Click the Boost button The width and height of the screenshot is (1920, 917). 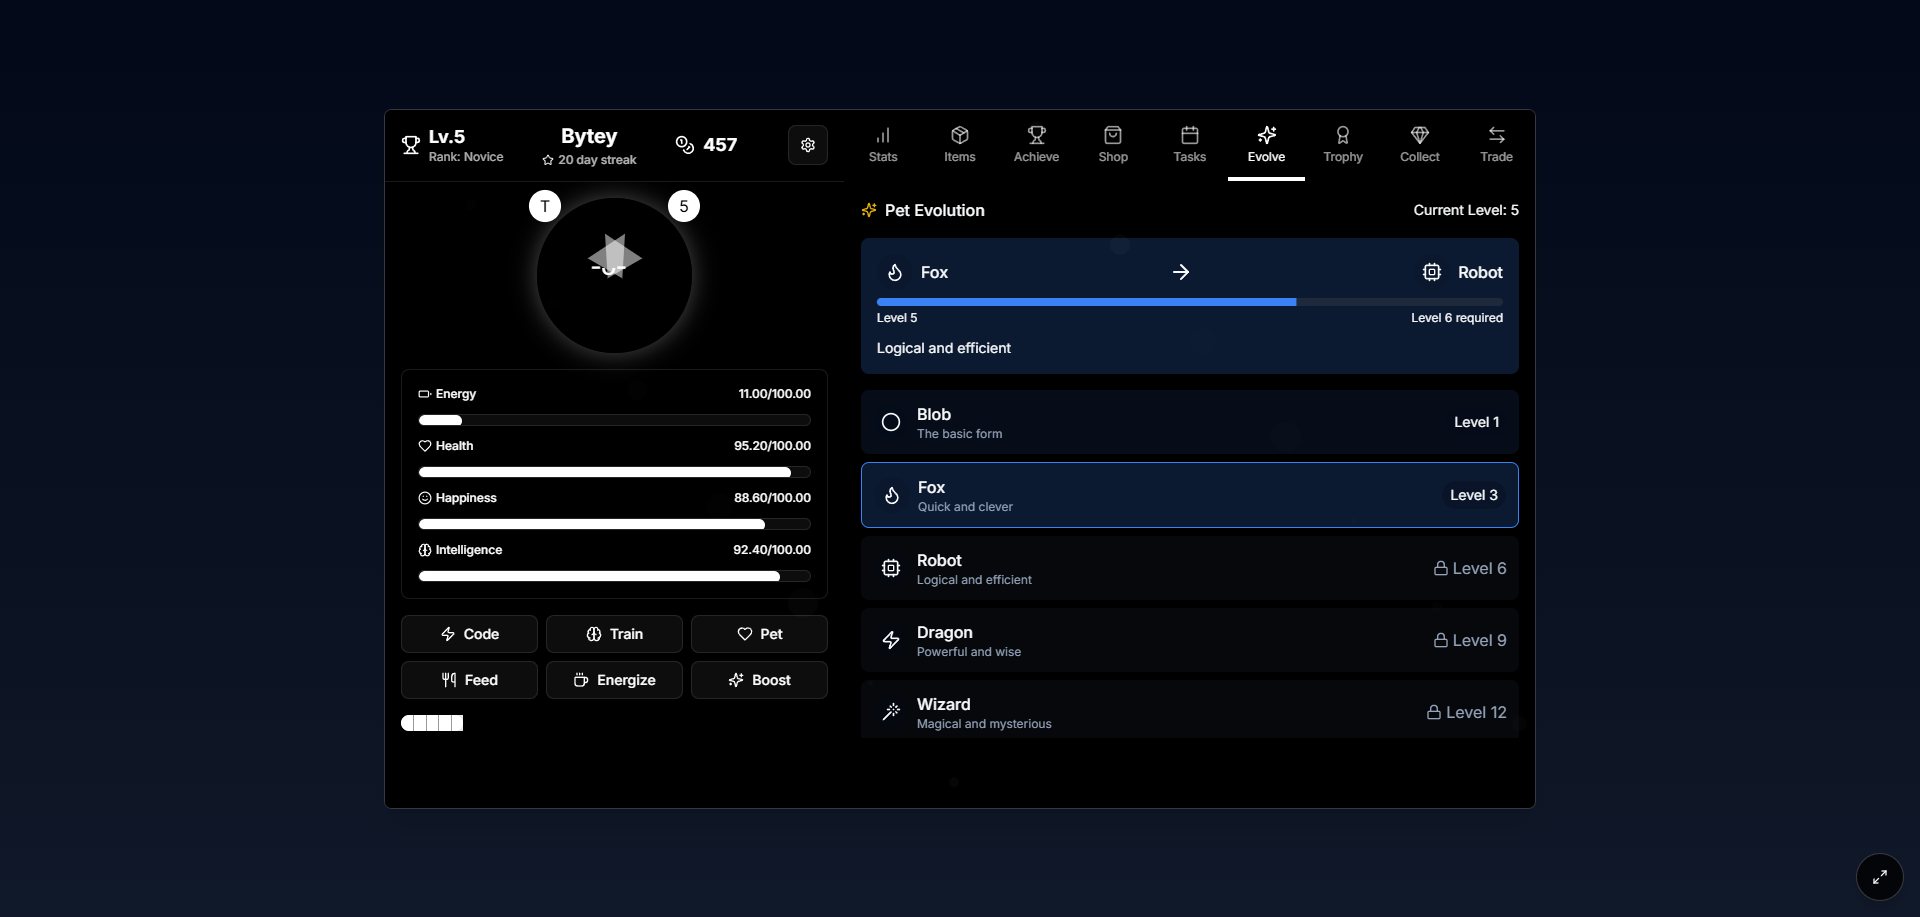[759, 680]
